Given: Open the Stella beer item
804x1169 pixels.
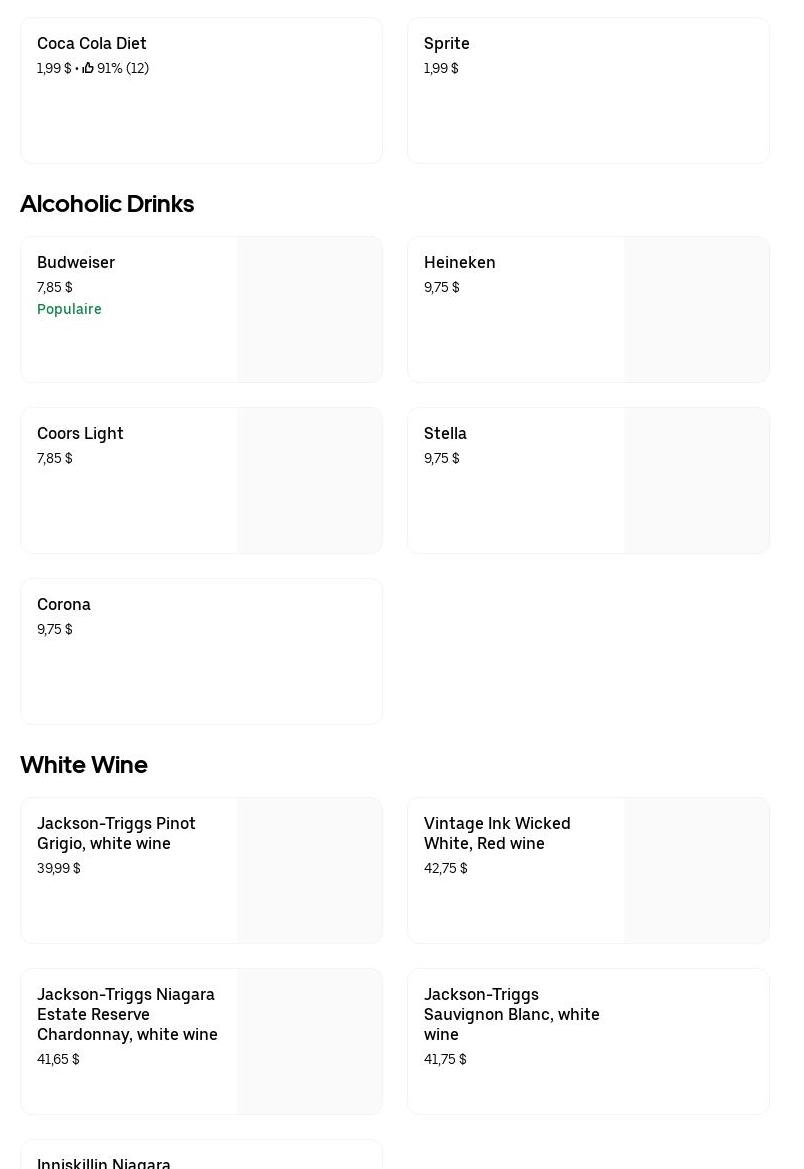Looking at the screenshot, I should point(446,434).
